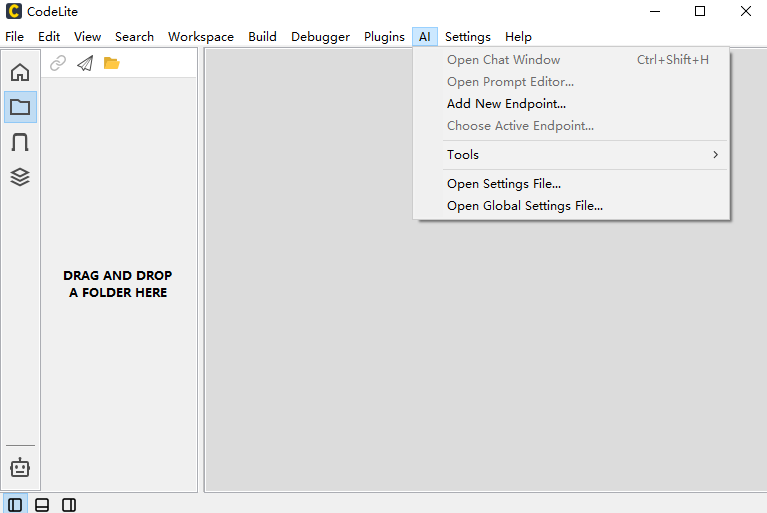This screenshot has width=767, height=513.
Task: Toggle the bottom output panel view
Action: click(42, 505)
